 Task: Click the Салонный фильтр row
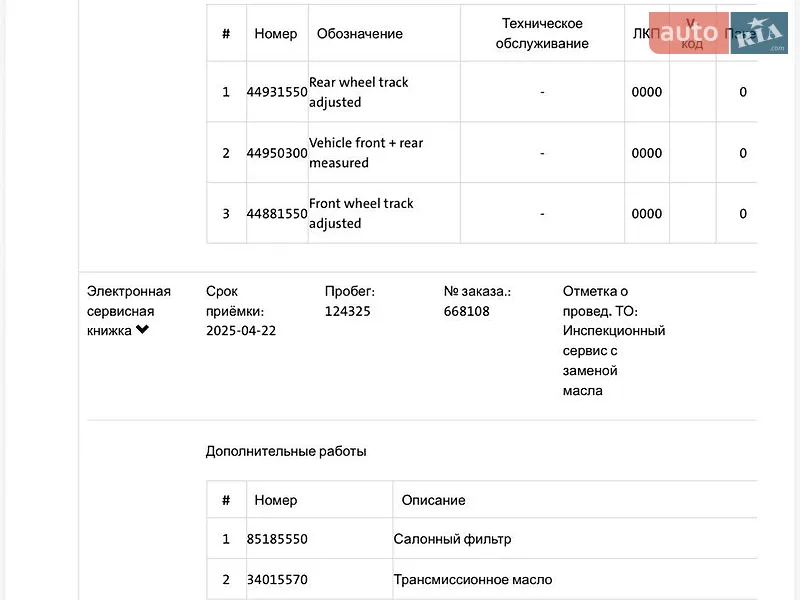point(482,539)
